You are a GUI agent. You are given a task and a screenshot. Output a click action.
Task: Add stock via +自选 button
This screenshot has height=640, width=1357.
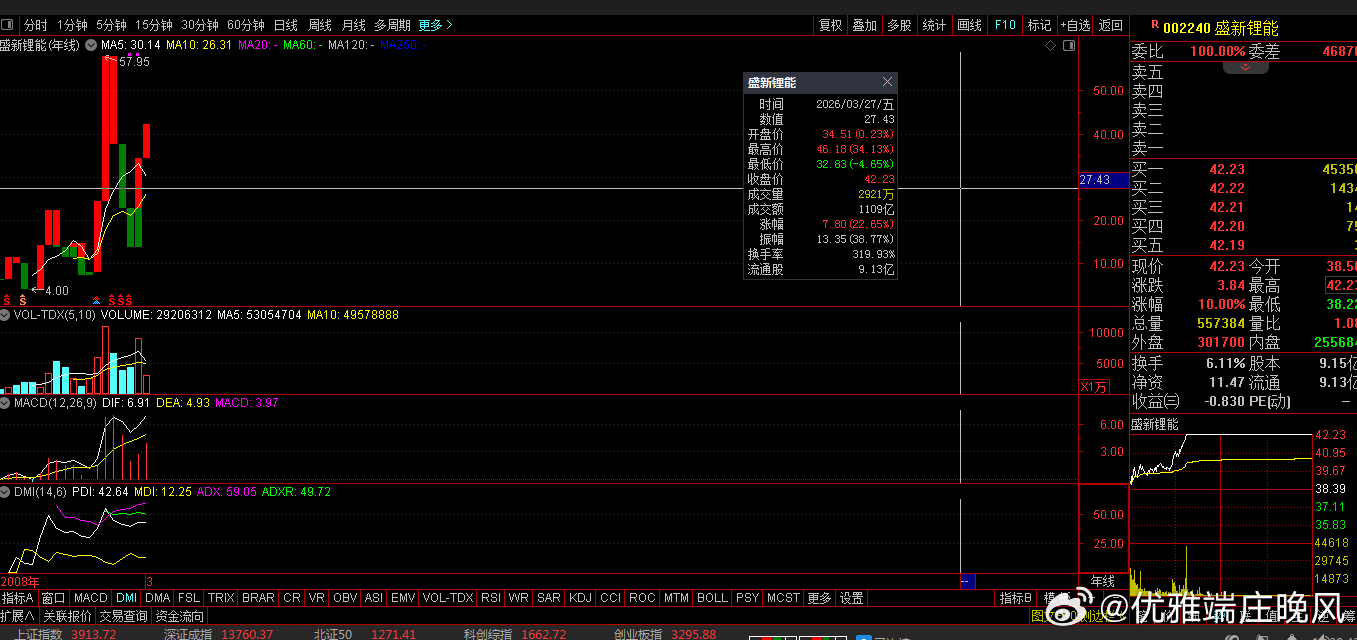pyautogui.click(x=1075, y=25)
